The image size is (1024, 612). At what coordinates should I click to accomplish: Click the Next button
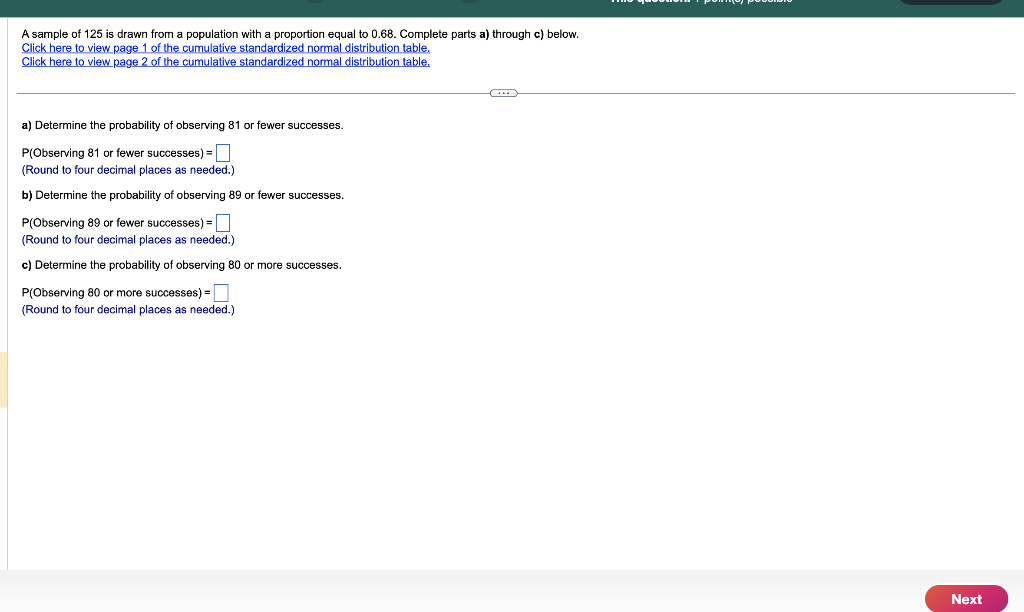pyautogui.click(x=966, y=598)
